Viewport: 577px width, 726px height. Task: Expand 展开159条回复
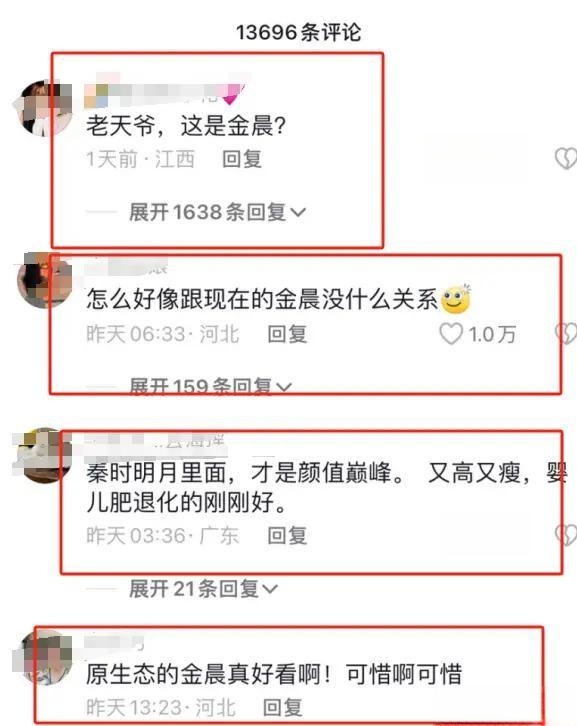[x=210, y=386]
